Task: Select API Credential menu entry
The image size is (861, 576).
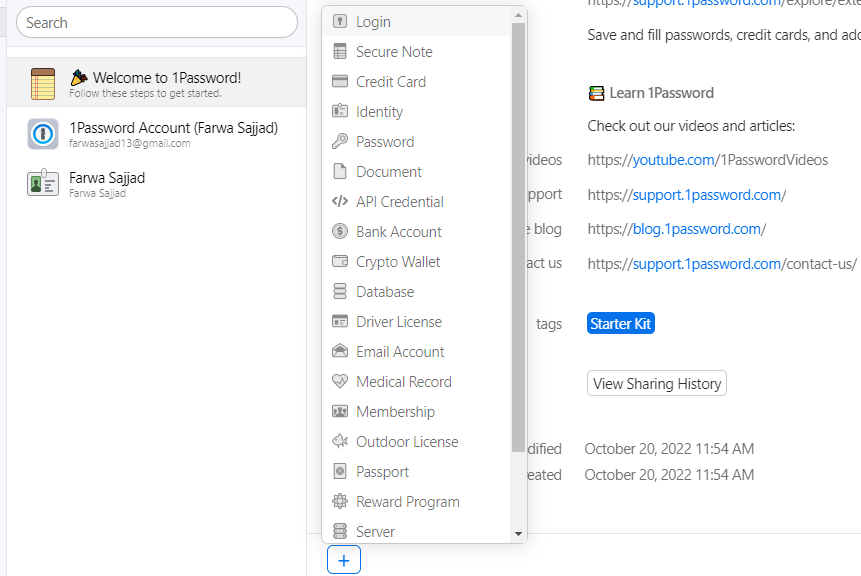Action: (x=399, y=202)
